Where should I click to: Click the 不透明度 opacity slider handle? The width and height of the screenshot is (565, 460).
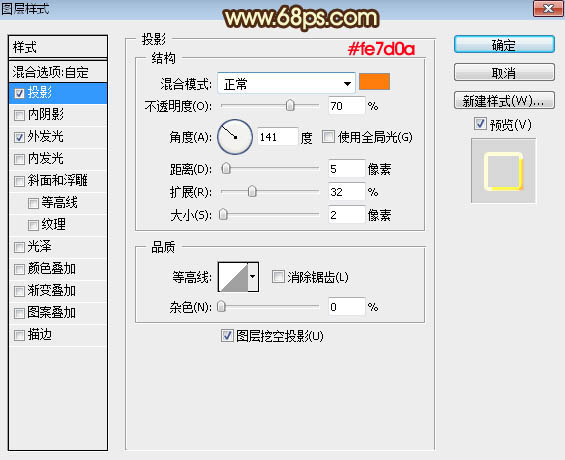click(290, 105)
